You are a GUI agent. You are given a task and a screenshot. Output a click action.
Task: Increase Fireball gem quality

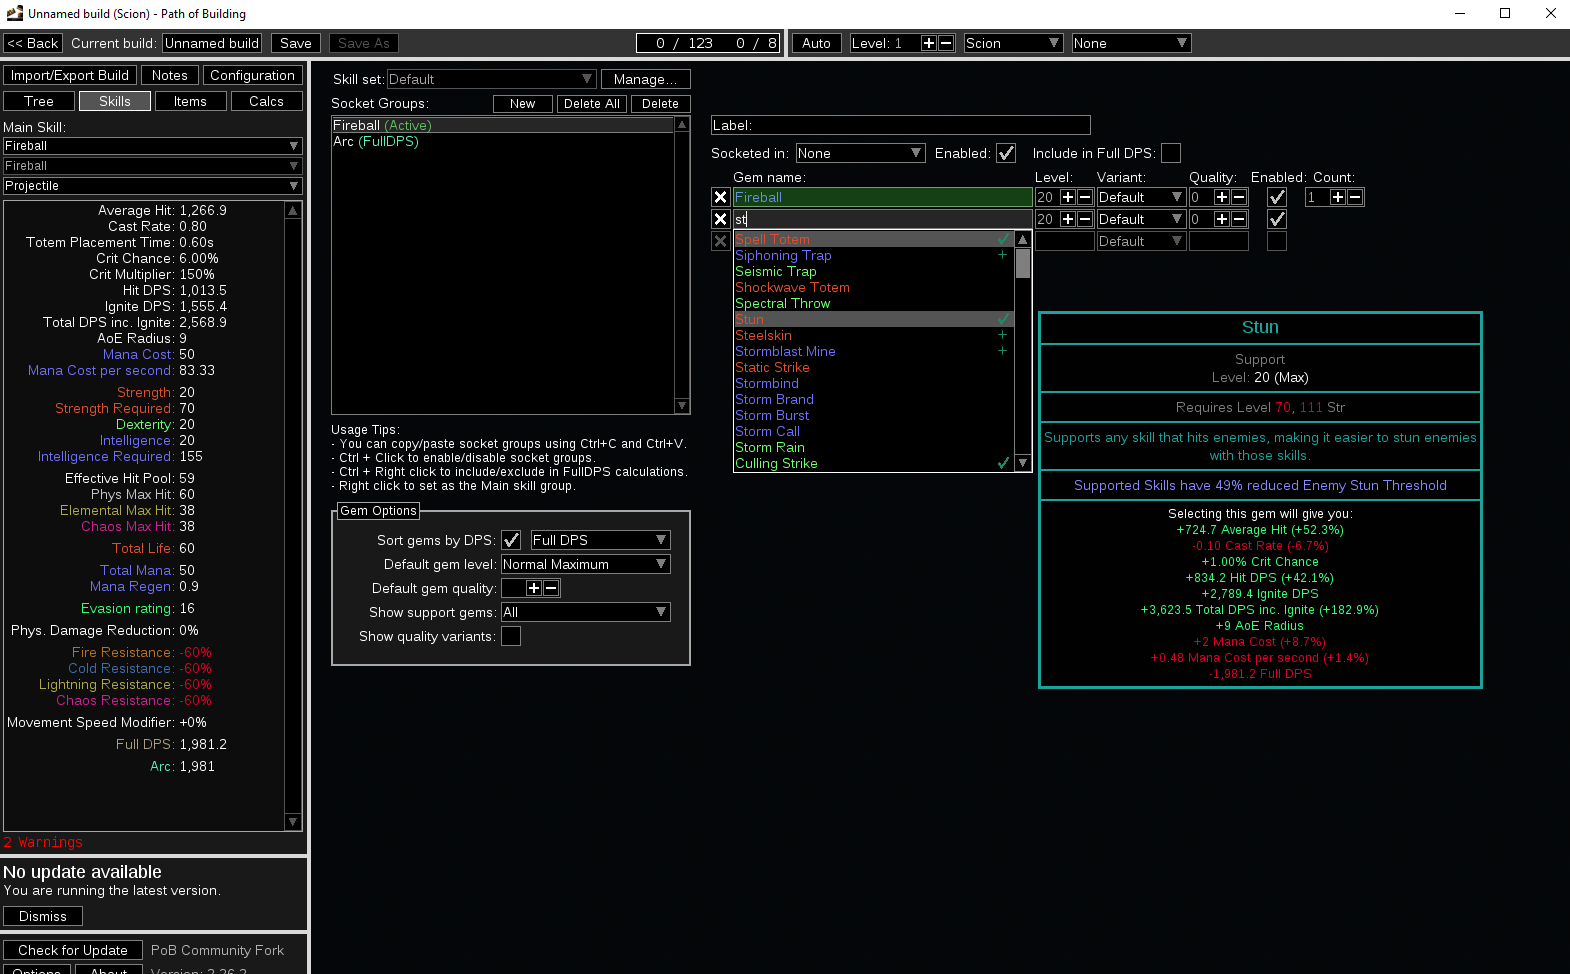[x=1222, y=197]
